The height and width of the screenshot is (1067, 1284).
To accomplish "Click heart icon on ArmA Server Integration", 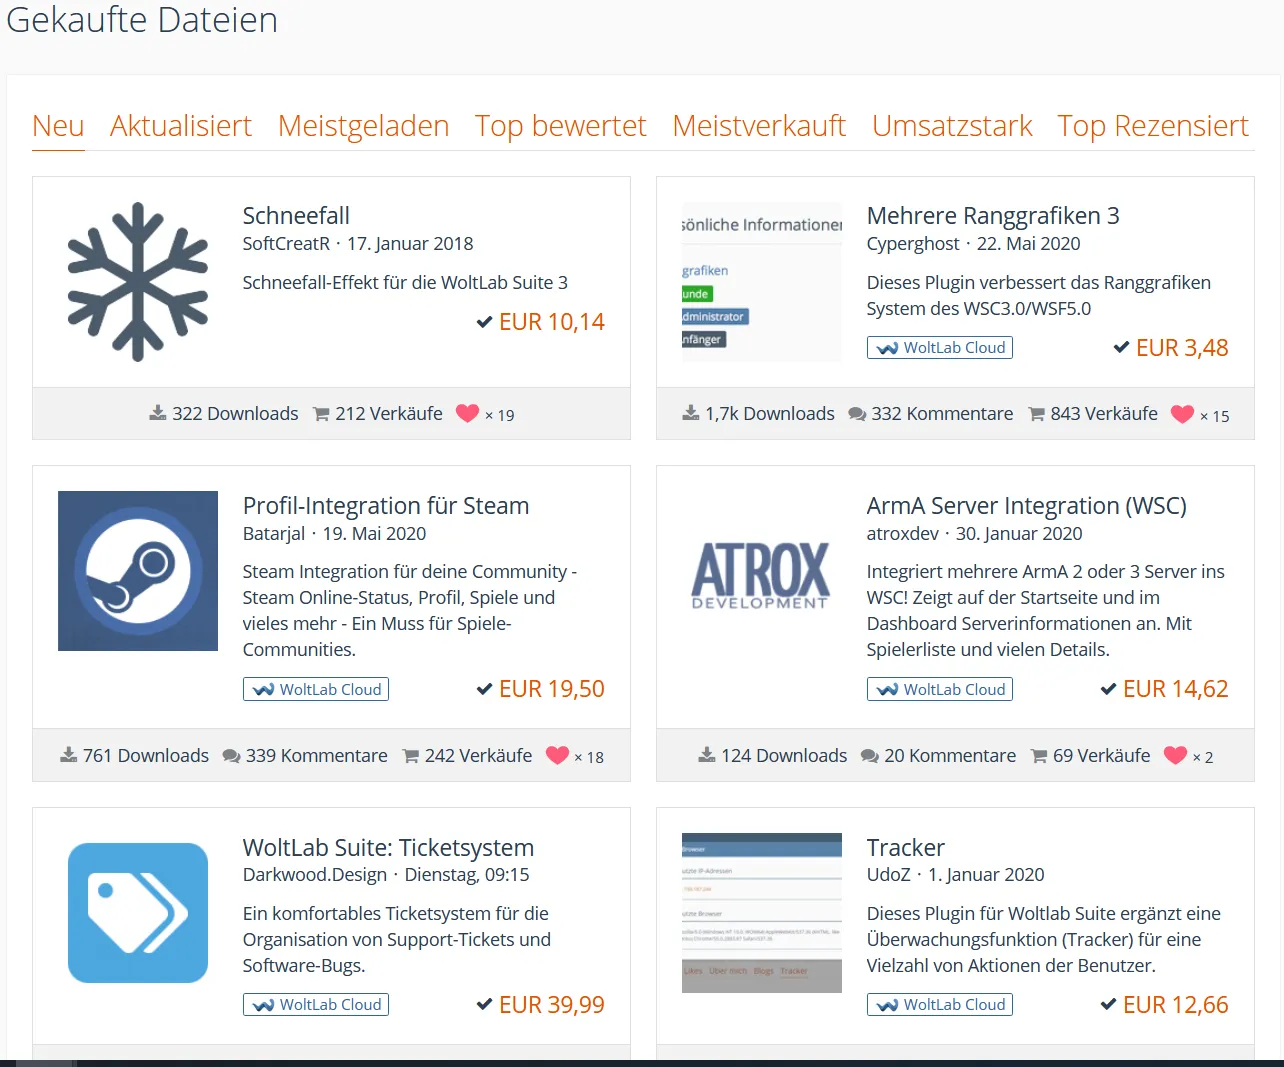I will coord(1175,756).
